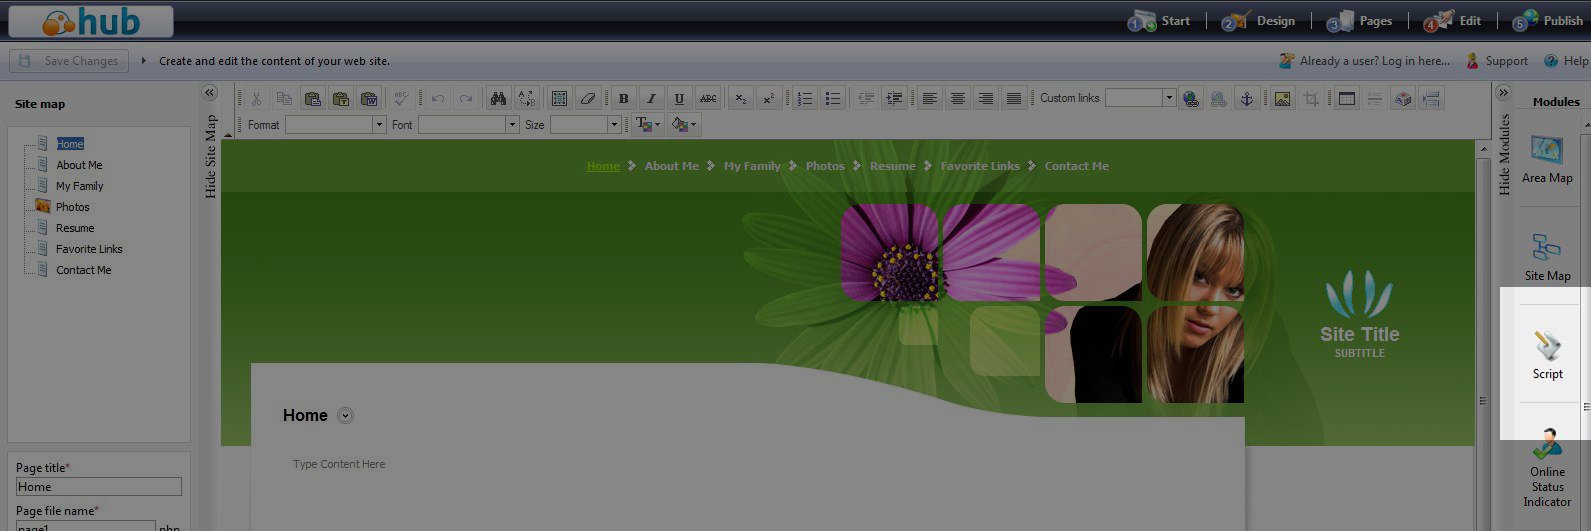The height and width of the screenshot is (531, 1591).
Task: Add the Script module
Action: pos(1547,356)
